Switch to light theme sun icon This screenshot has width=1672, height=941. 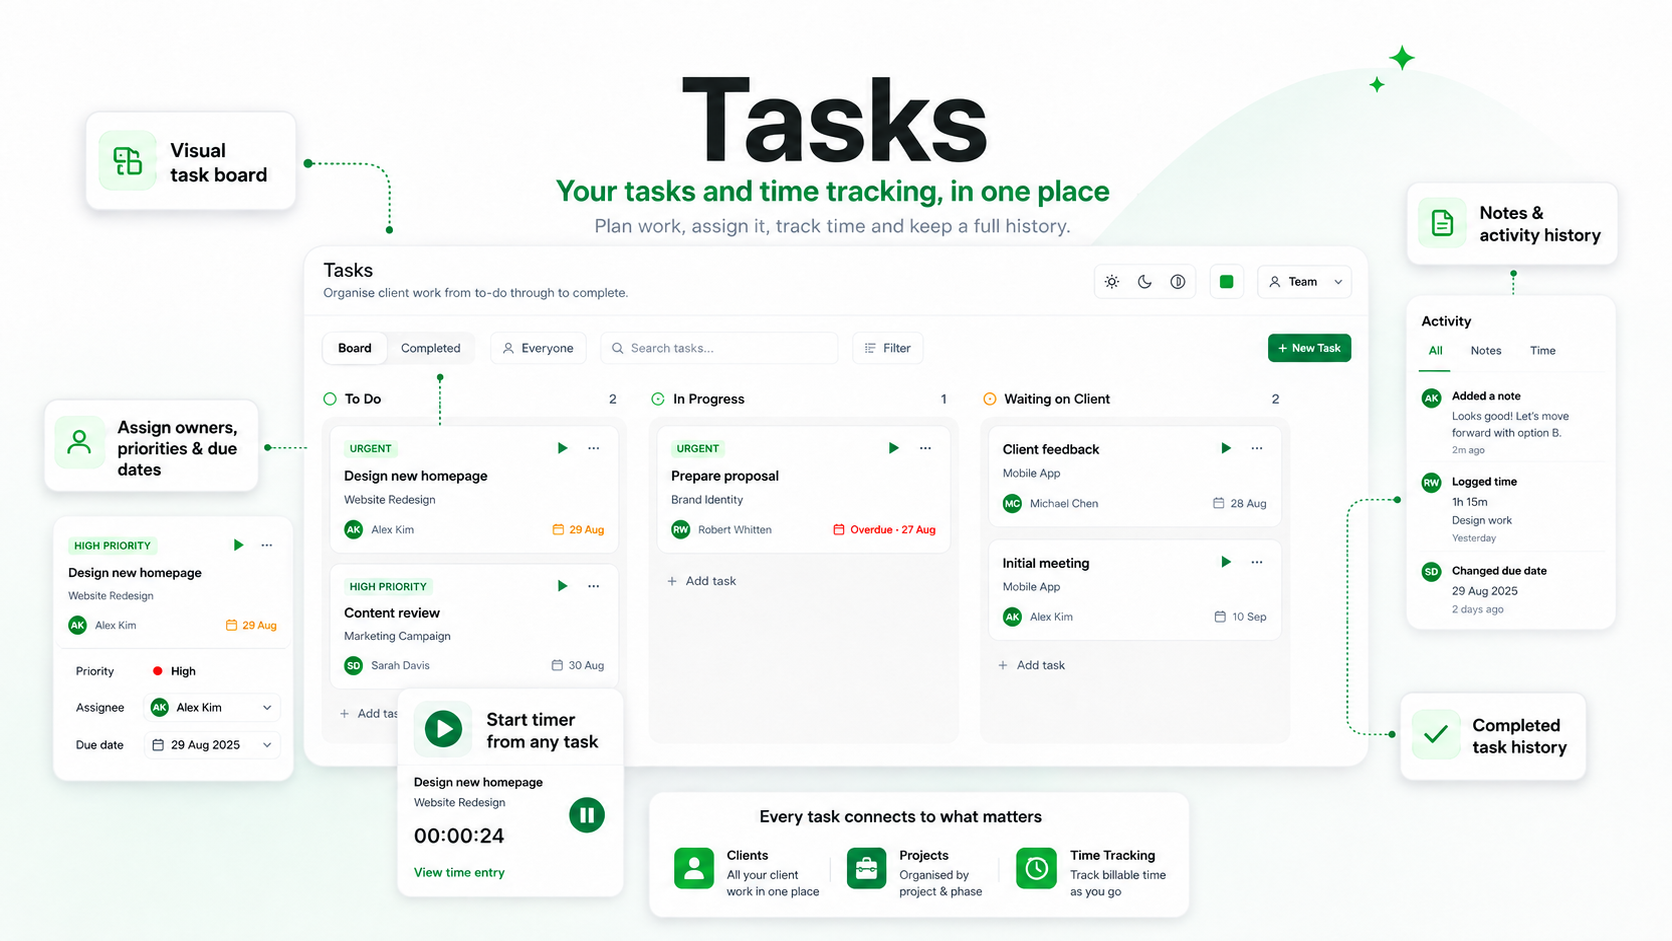(1112, 282)
